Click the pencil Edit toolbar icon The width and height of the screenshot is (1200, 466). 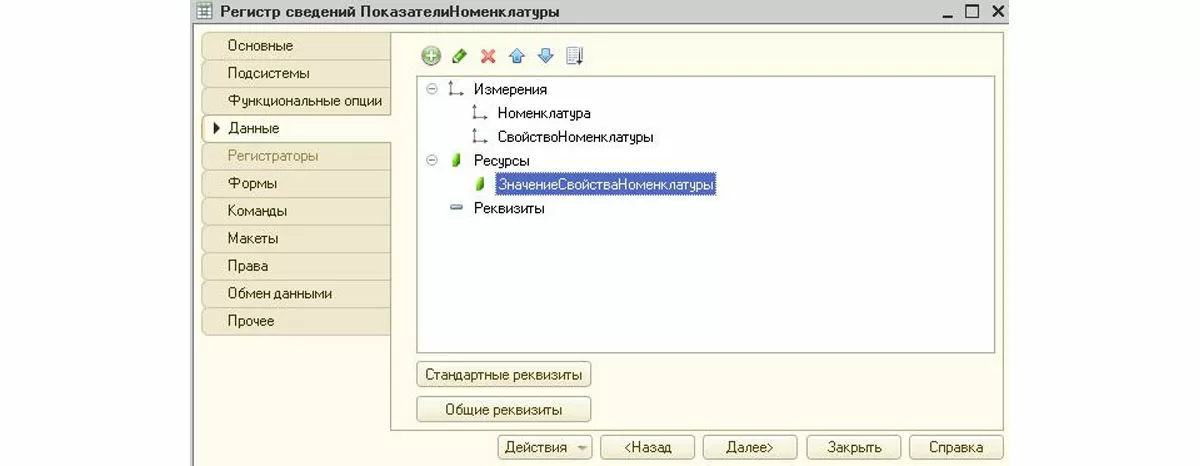(460, 56)
